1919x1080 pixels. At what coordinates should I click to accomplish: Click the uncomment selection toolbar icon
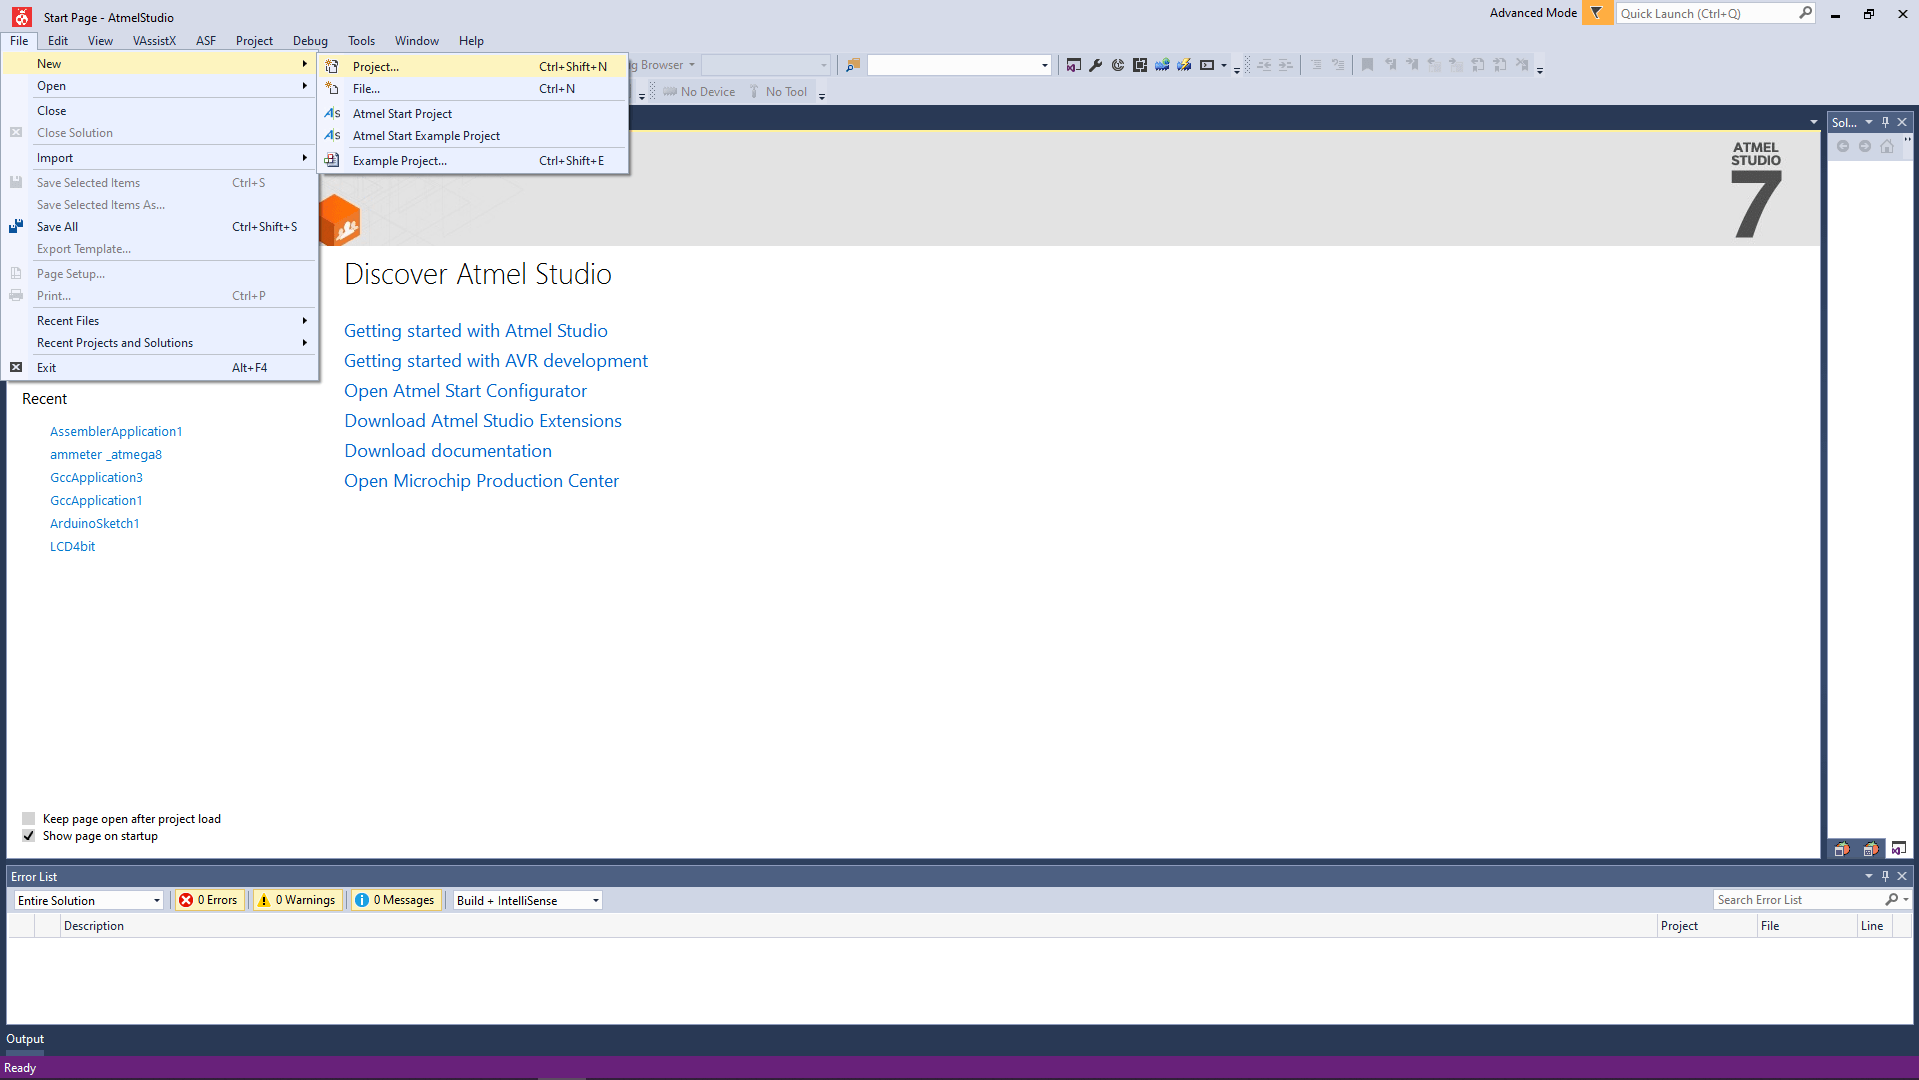pyautogui.click(x=1338, y=65)
